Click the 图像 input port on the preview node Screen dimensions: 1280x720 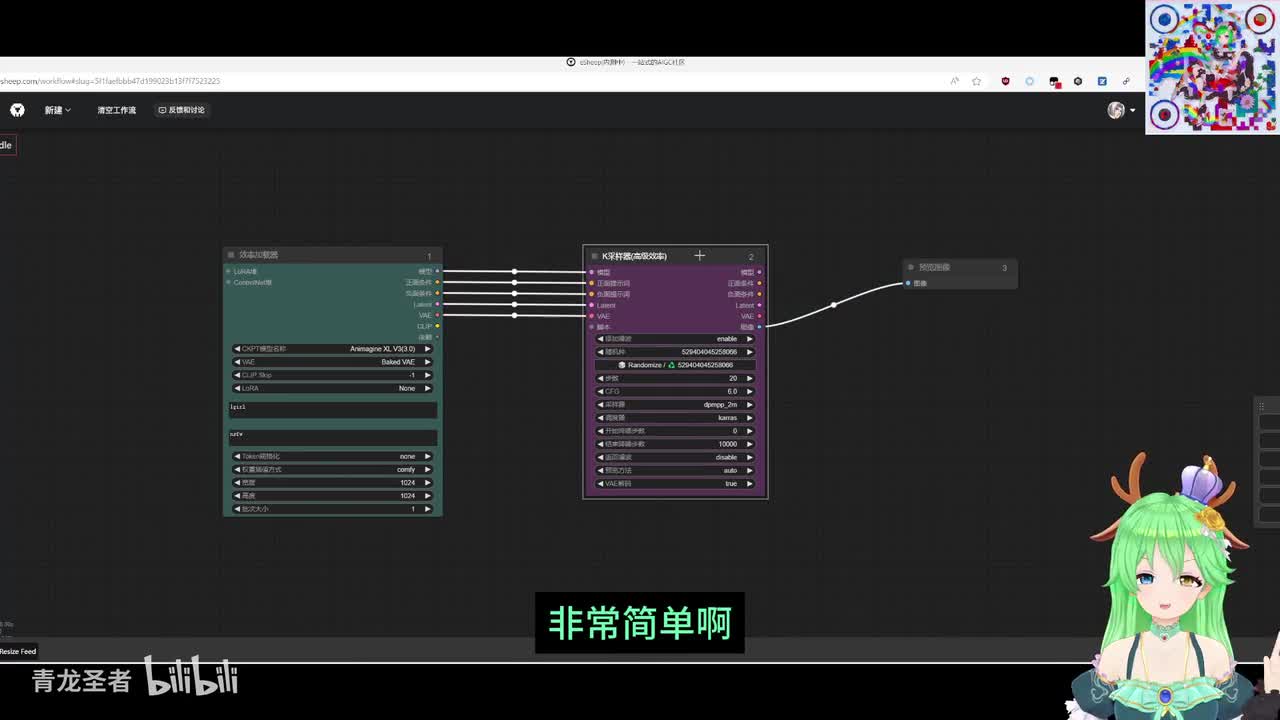[x=908, y=283]
